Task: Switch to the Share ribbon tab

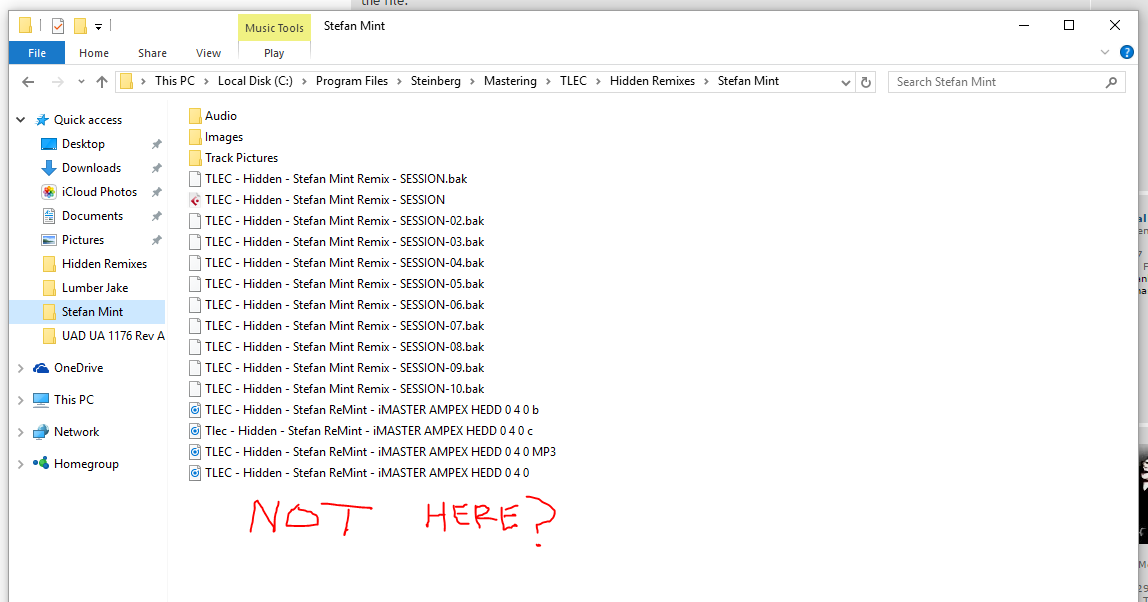Action: [x=152, y=53]
